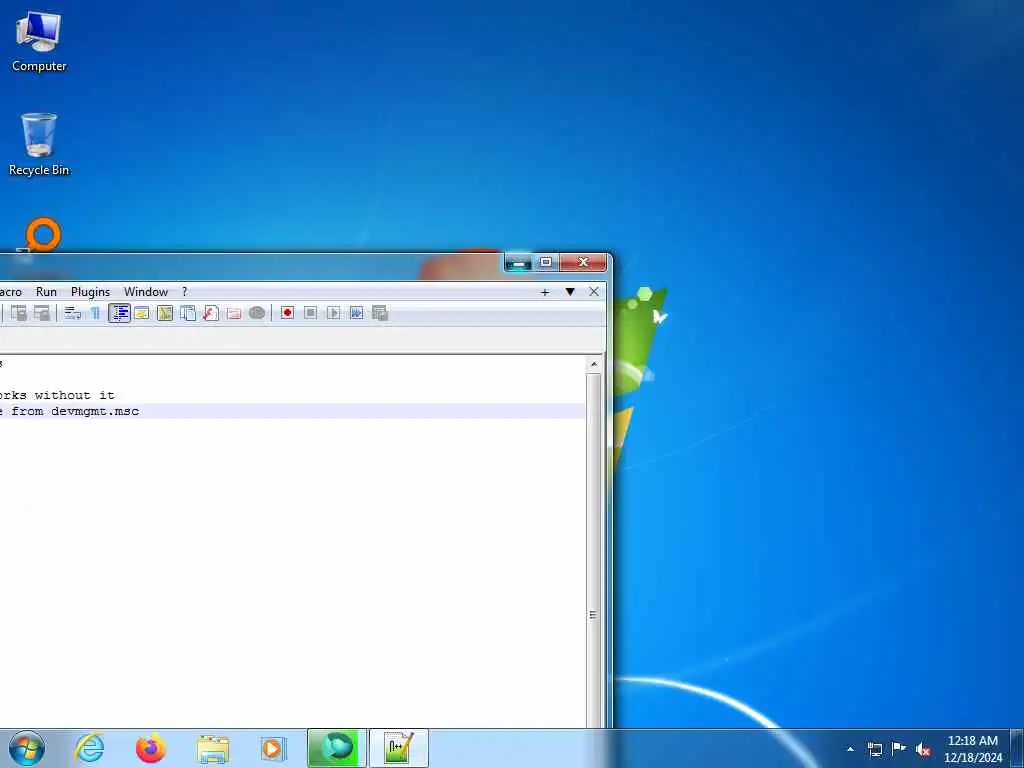Open Folder as Workspace icon
This screenshot has height=768, width=1024.
point(234,313)
